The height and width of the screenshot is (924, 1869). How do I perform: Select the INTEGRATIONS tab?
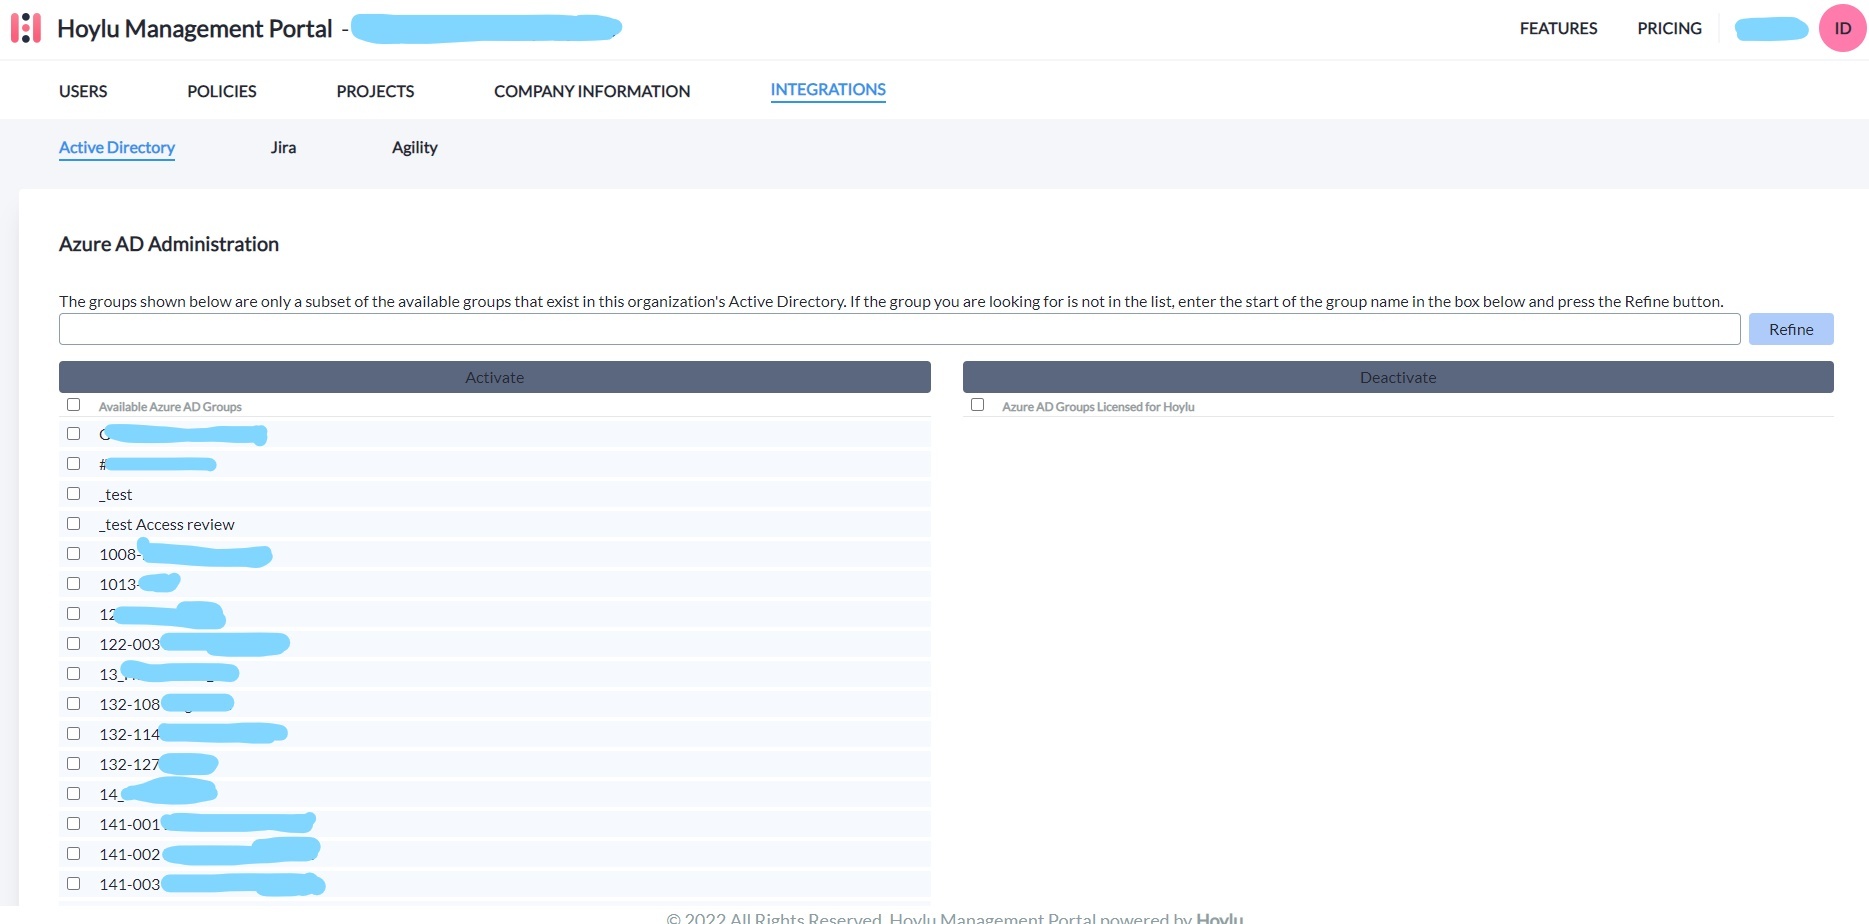828,90
